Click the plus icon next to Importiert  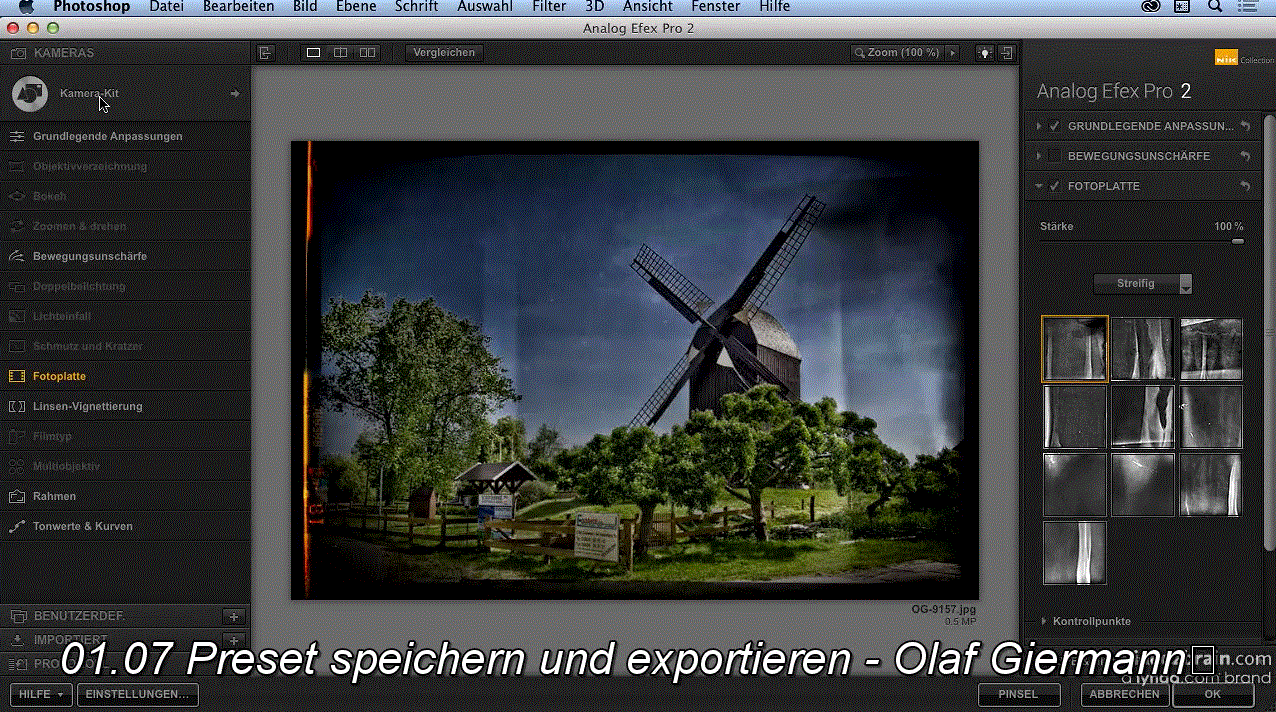234,639
